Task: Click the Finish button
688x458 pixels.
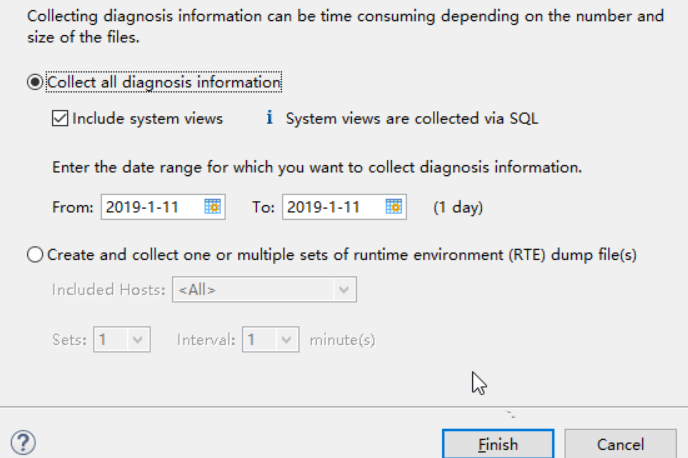Action: 498,444
